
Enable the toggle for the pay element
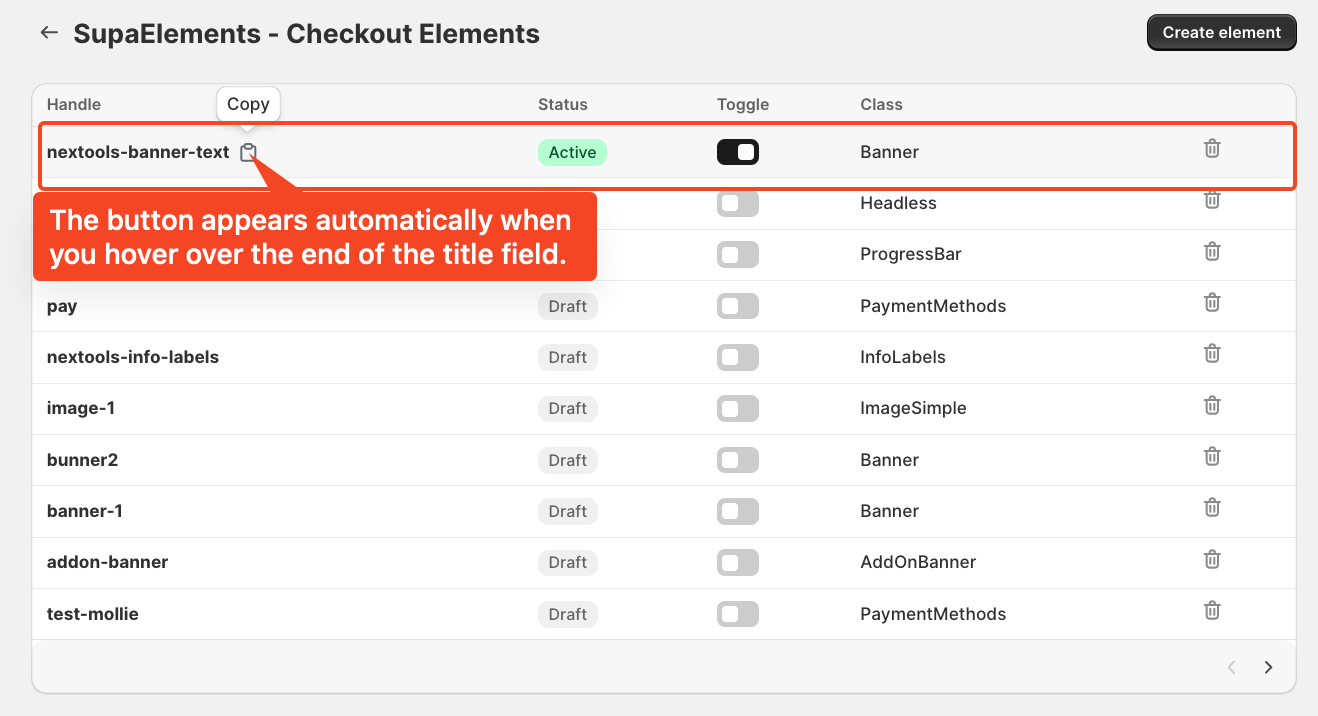click(738, 306)
